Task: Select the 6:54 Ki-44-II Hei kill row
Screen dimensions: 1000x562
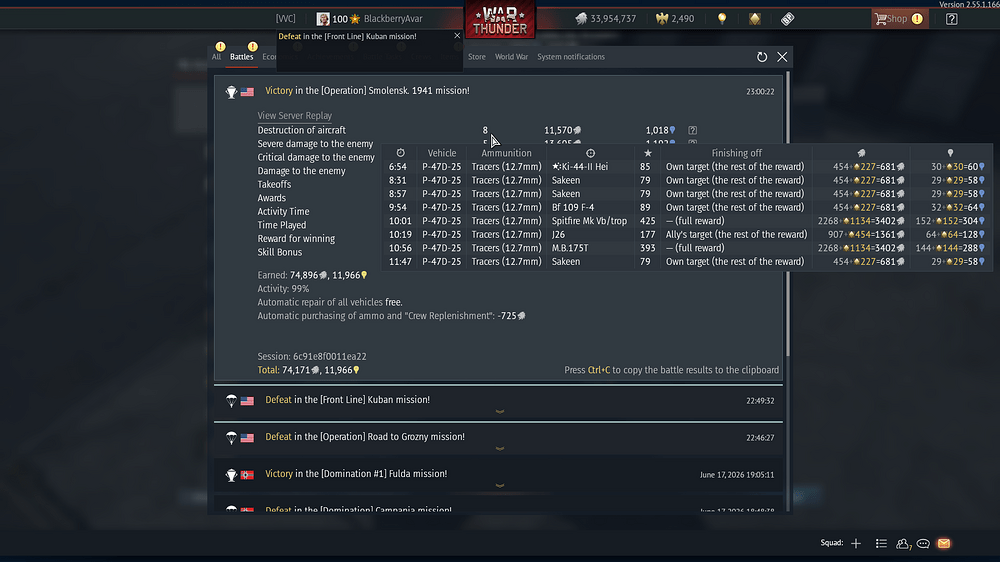Action: [x=686, y=166]
